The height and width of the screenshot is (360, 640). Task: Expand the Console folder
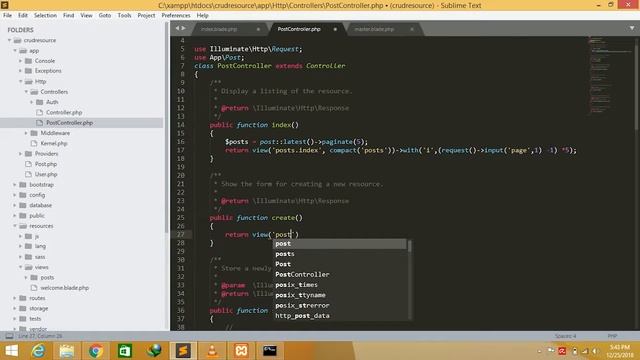pos(20,60)
